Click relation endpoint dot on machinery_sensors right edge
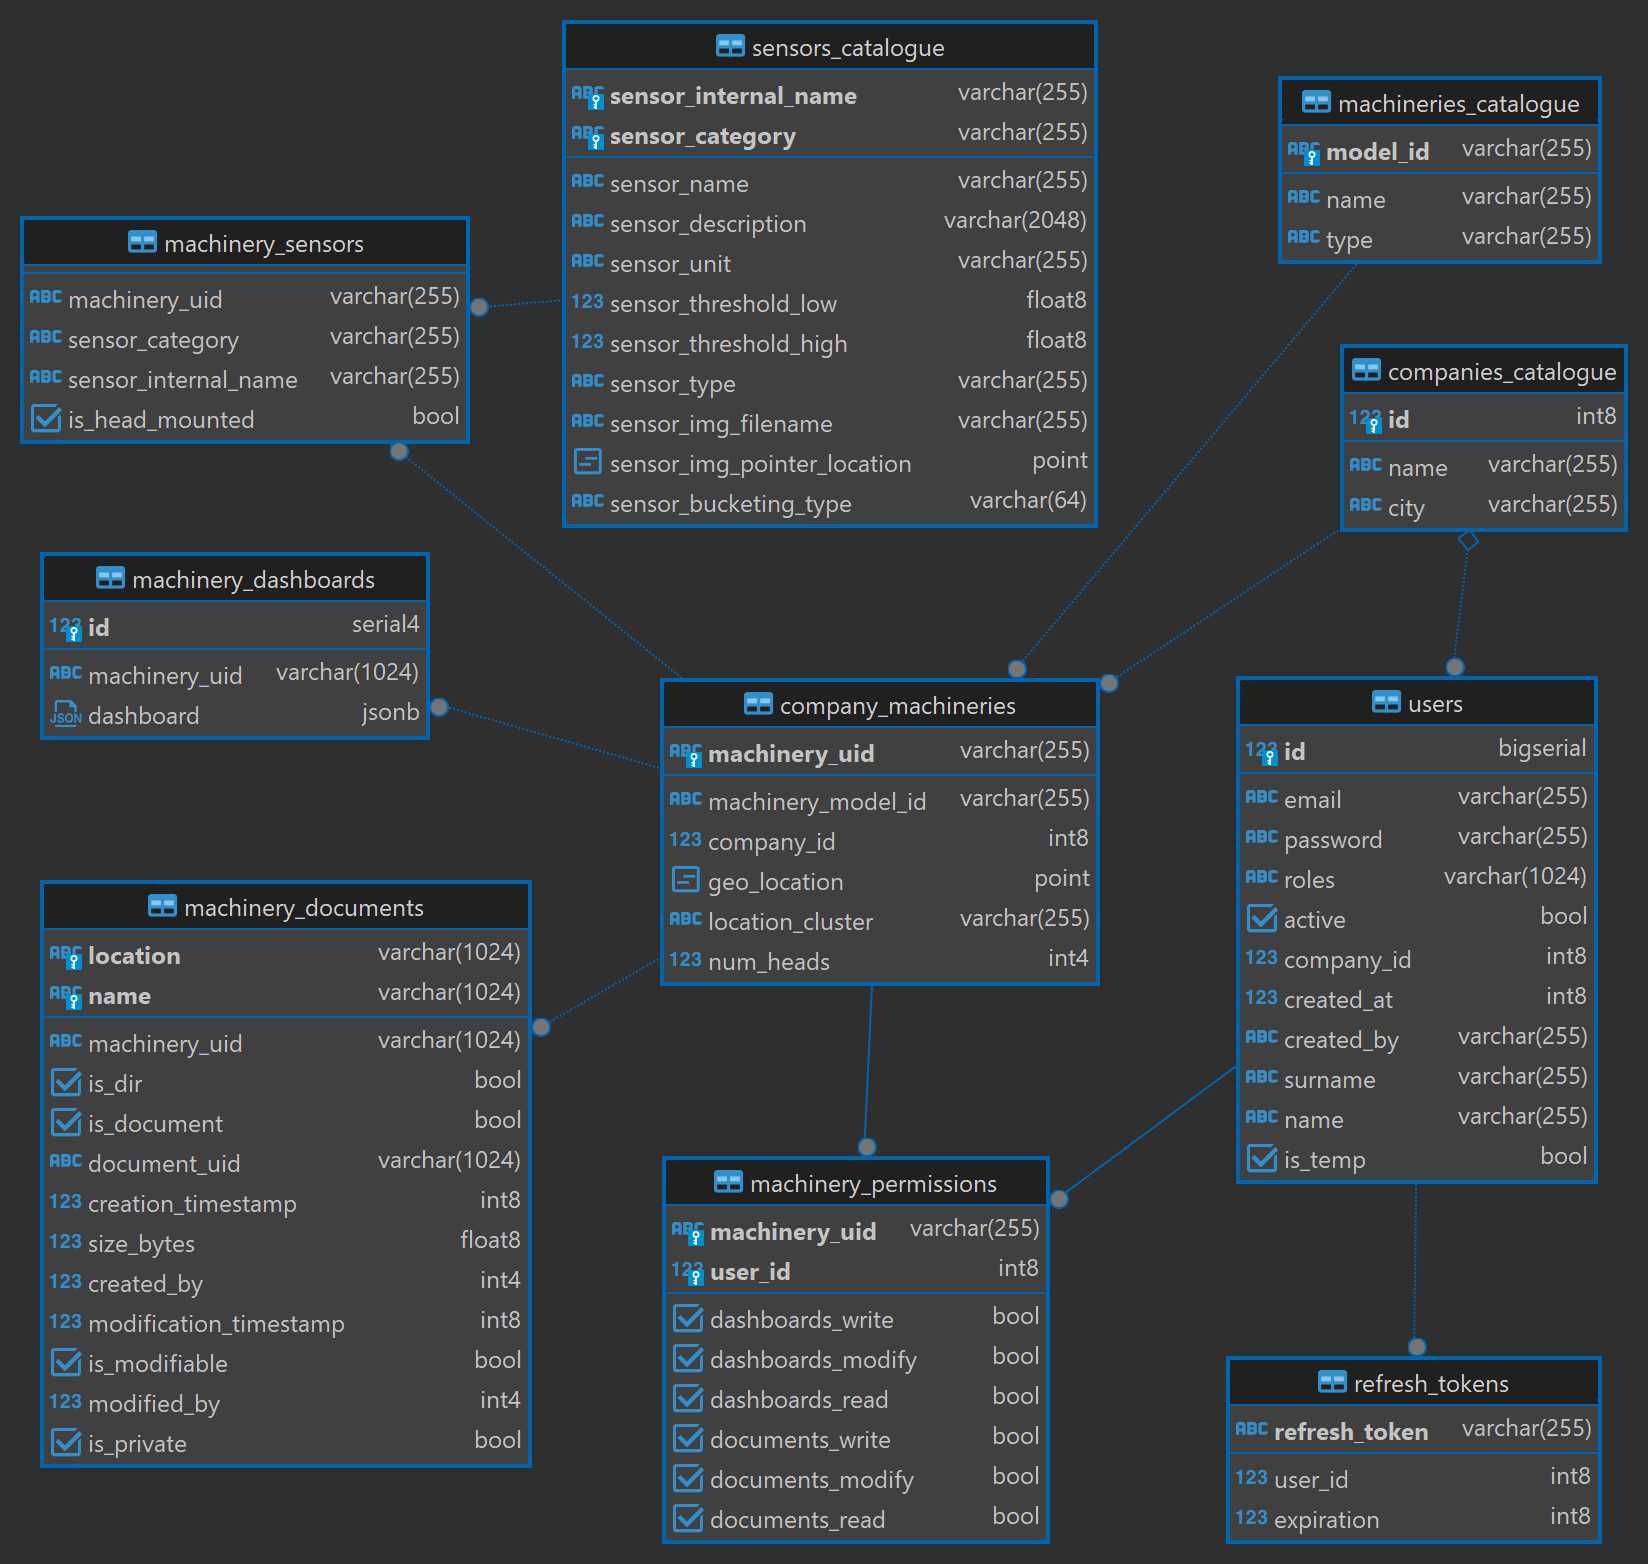 [479, 307]
